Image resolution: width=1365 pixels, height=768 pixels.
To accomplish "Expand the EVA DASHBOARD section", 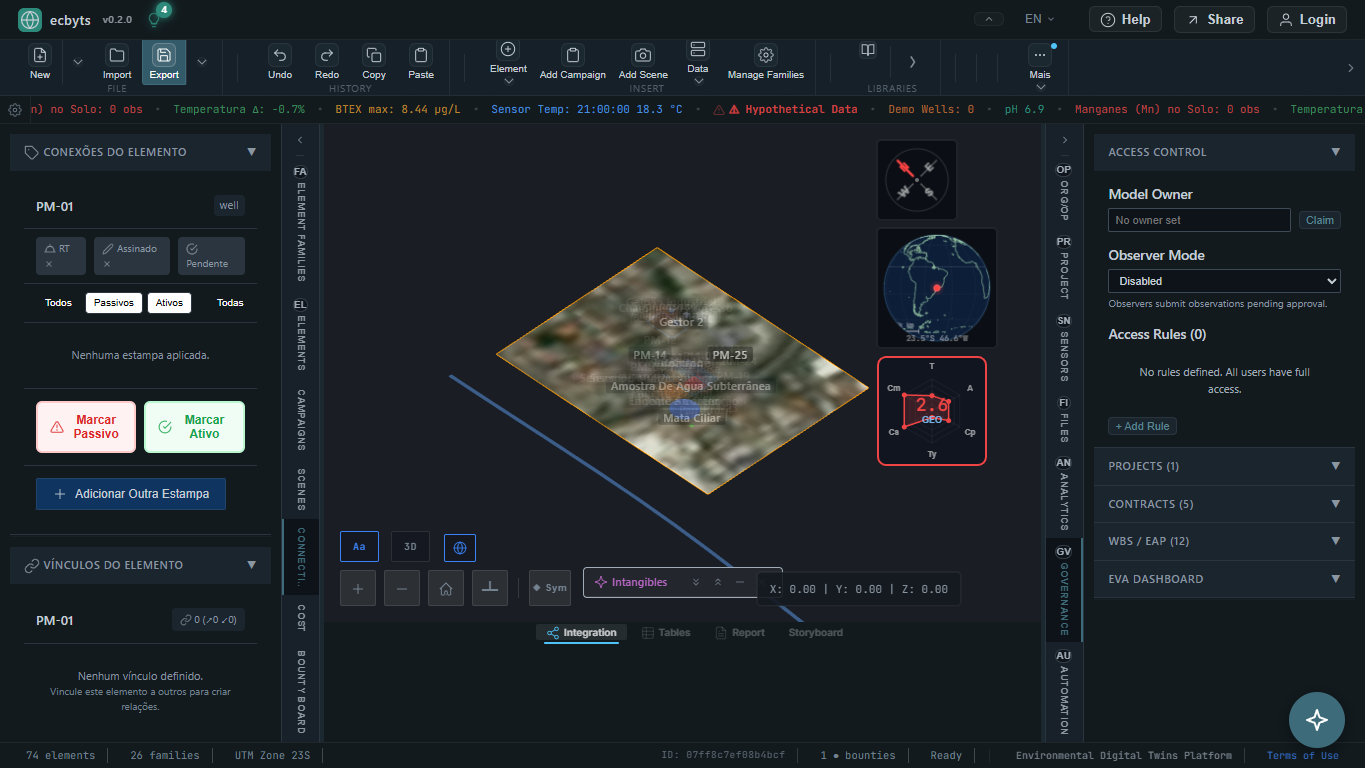I will pyautogui.click(x=1224, y=579).
